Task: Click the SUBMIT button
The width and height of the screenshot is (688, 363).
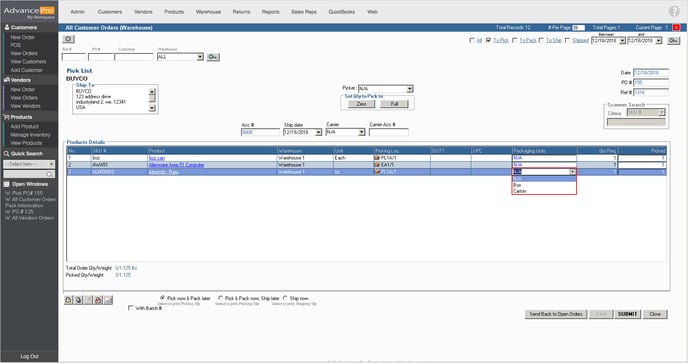Action: point(627,314)
